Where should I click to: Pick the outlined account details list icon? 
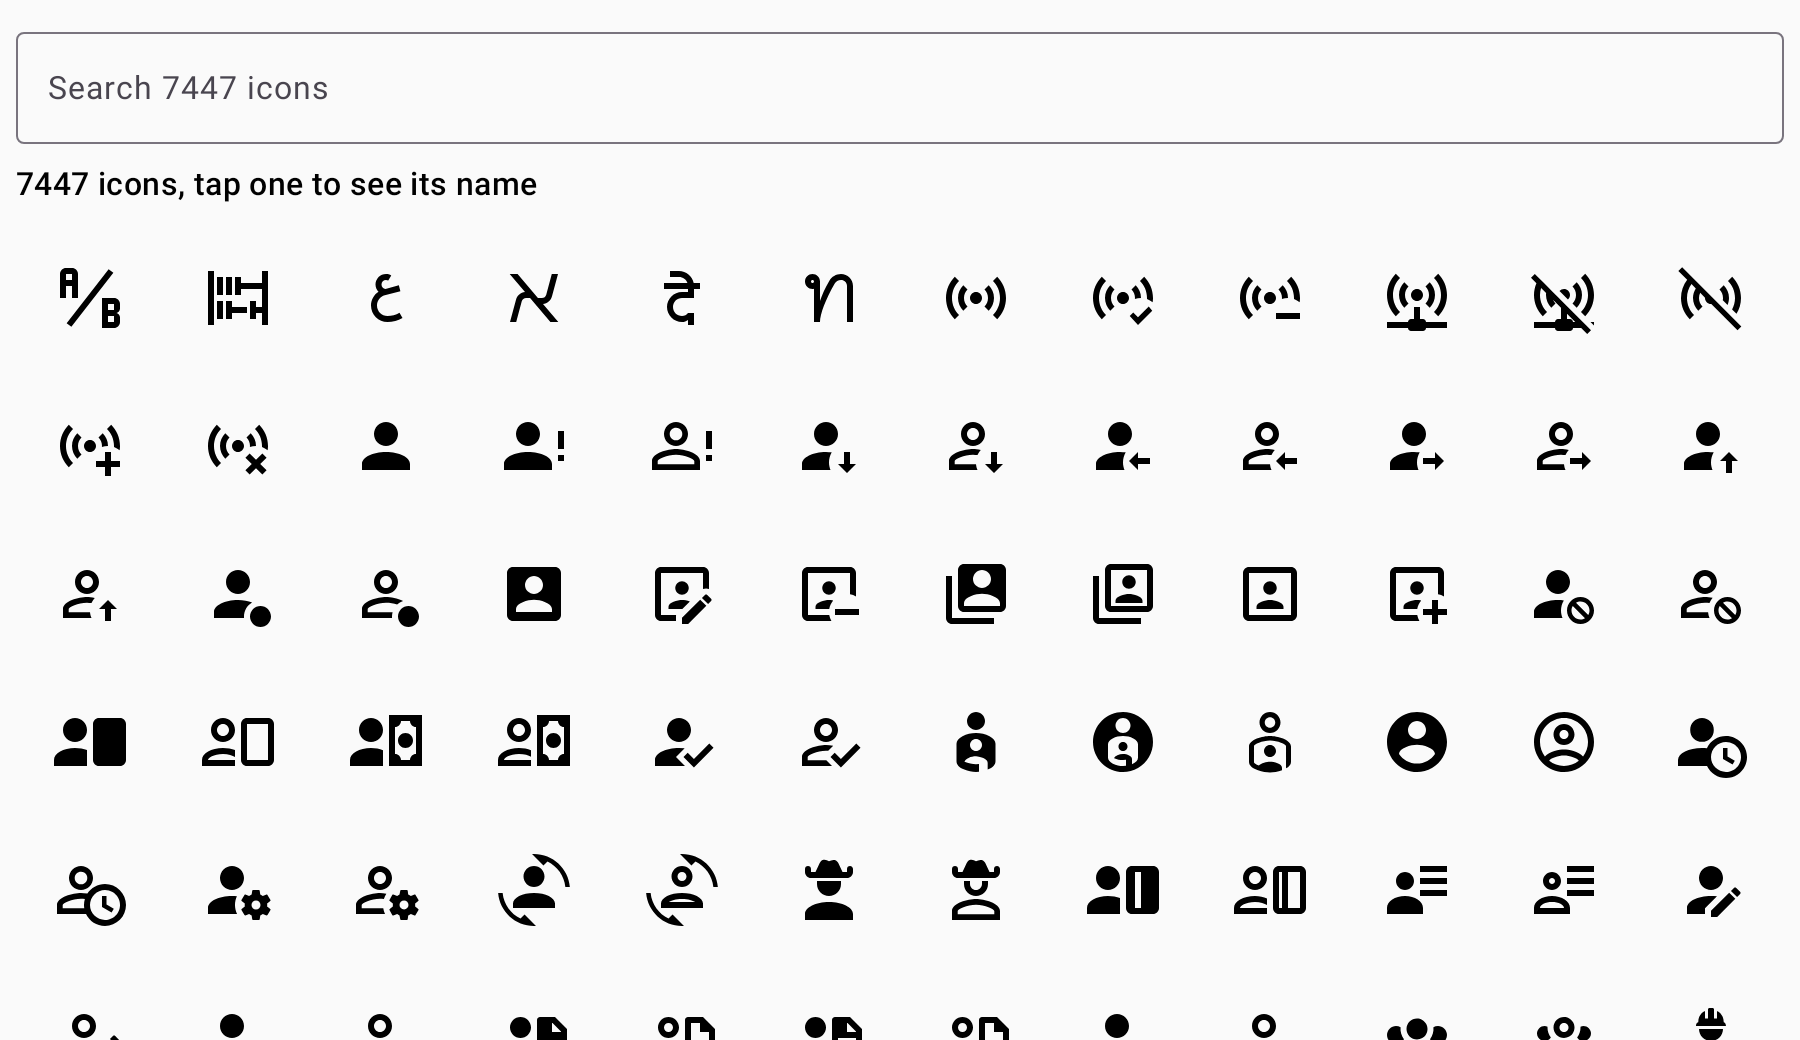click(1564, 890)
